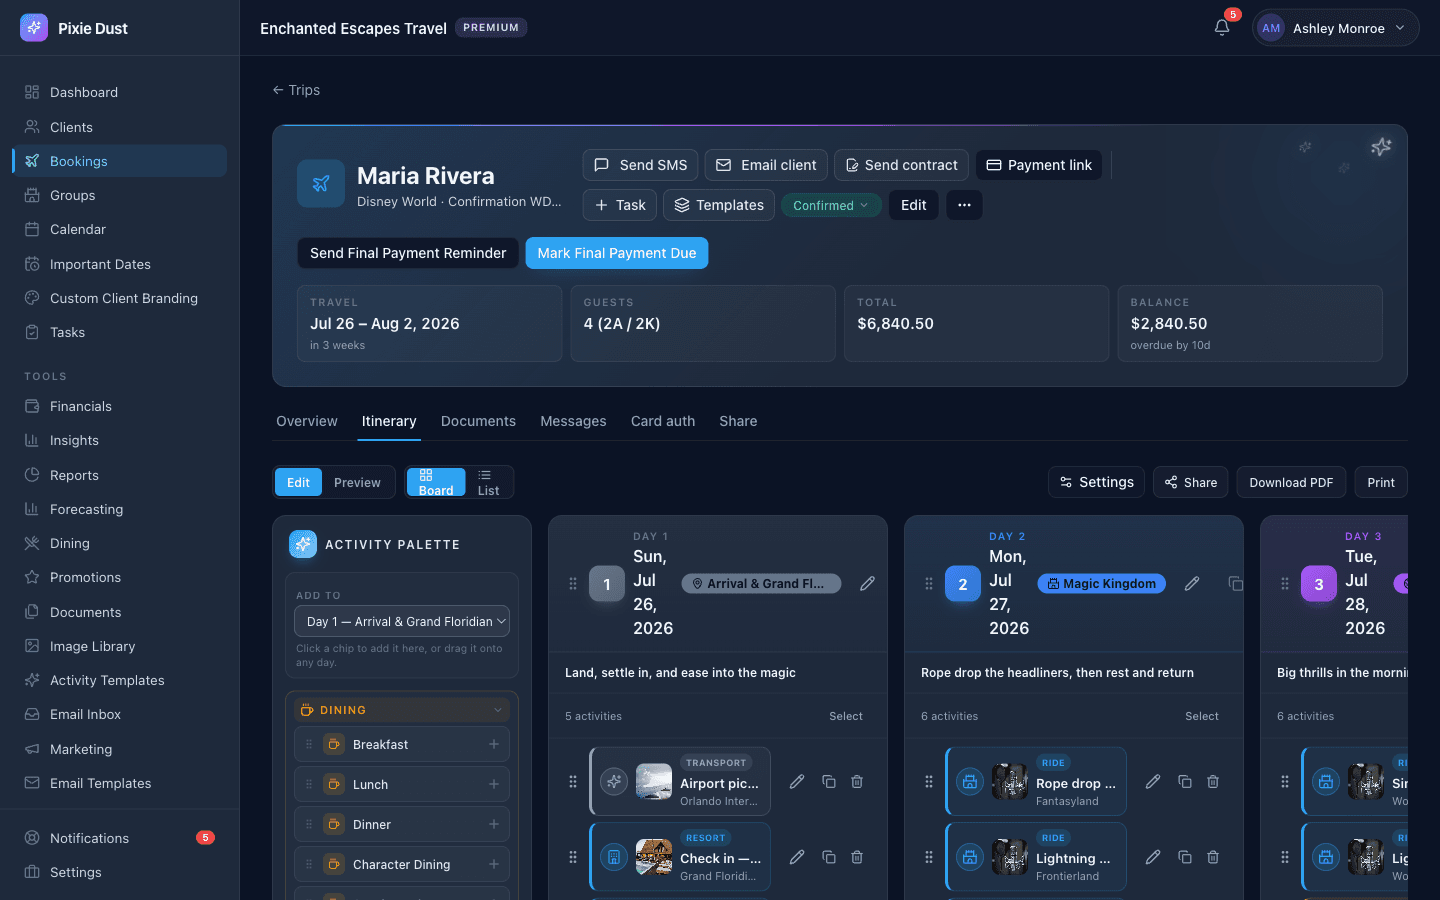
Task: Click the Share button beside Settings
Action: (1190, 482)
